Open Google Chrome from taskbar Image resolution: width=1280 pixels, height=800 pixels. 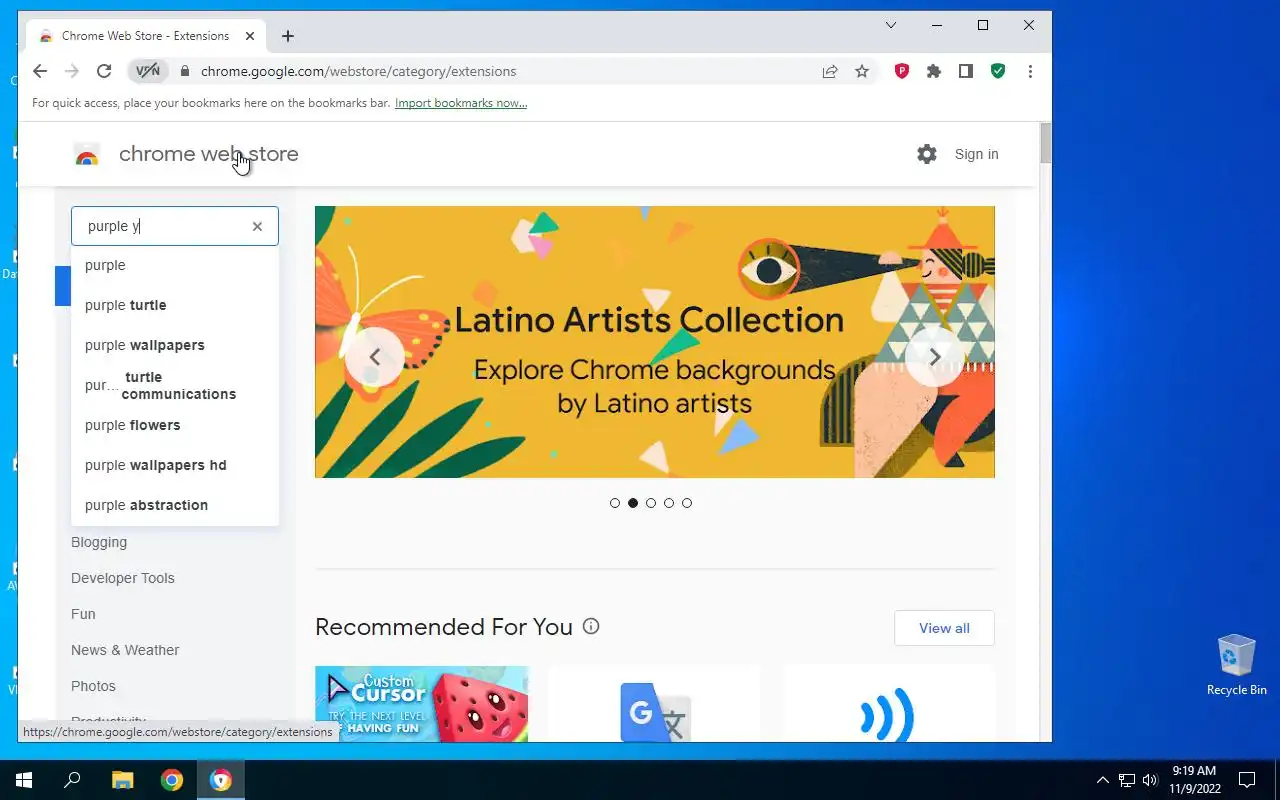click(x=172, y=780)
